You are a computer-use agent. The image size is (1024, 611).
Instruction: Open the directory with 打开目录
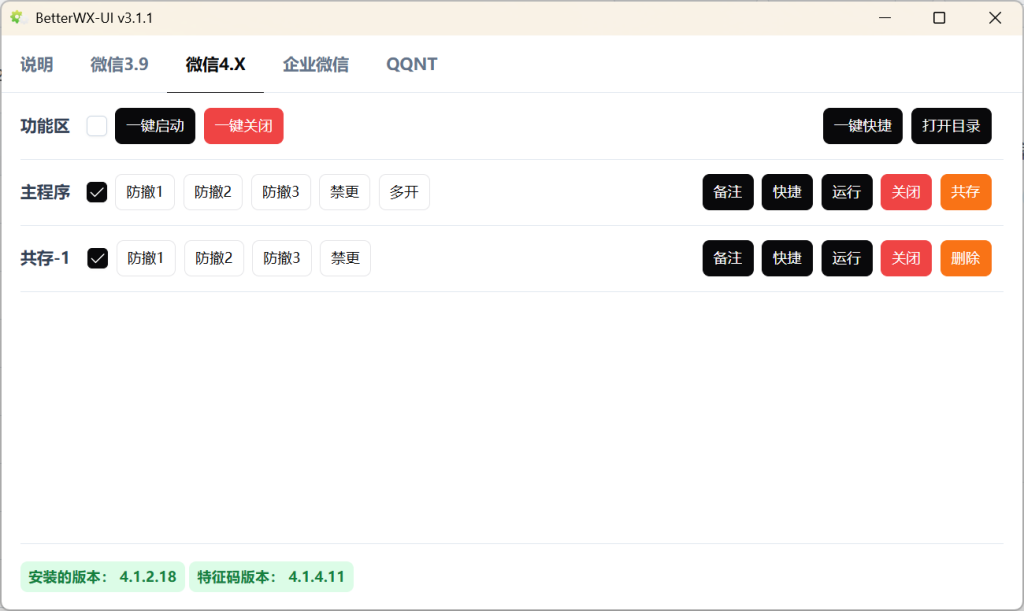pos(951,125)
